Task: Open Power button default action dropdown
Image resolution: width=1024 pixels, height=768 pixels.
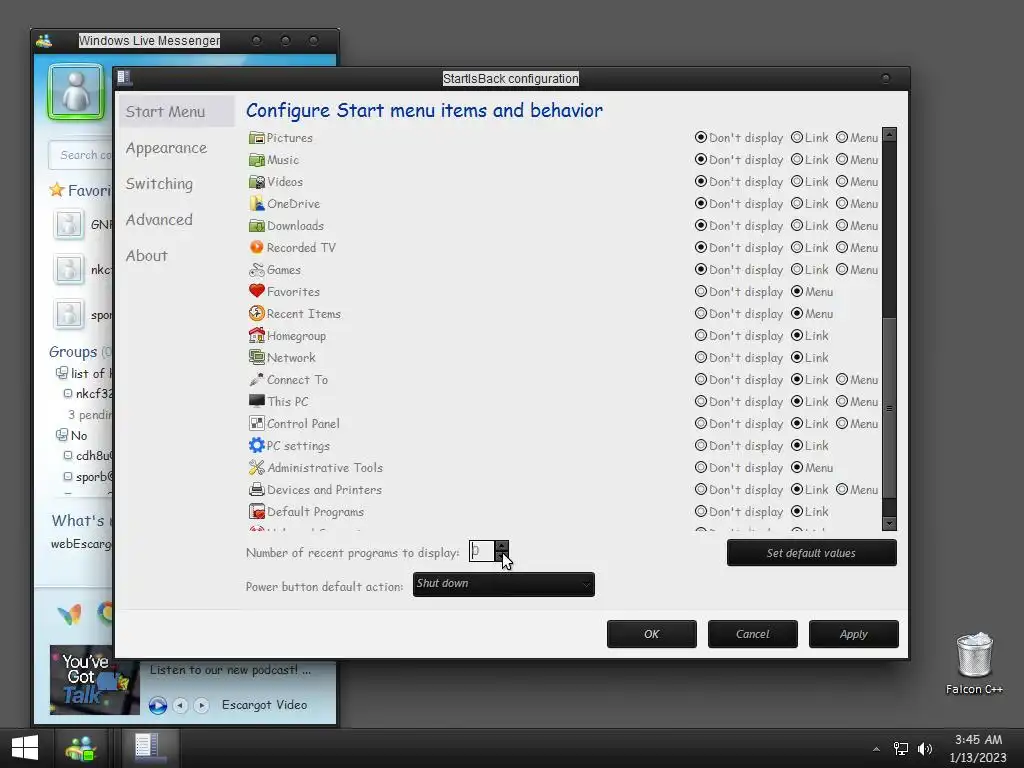Action: pos(504,584)
